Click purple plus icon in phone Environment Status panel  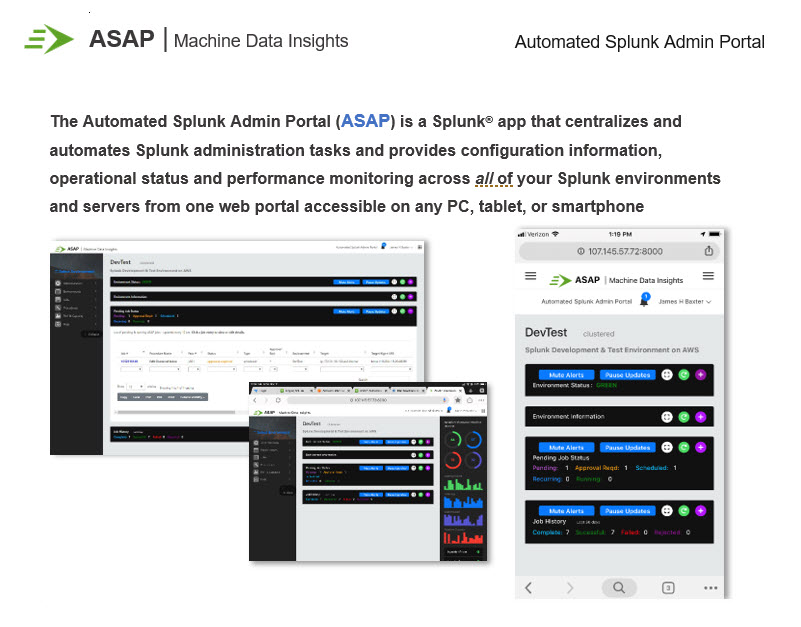coord(700,375)
